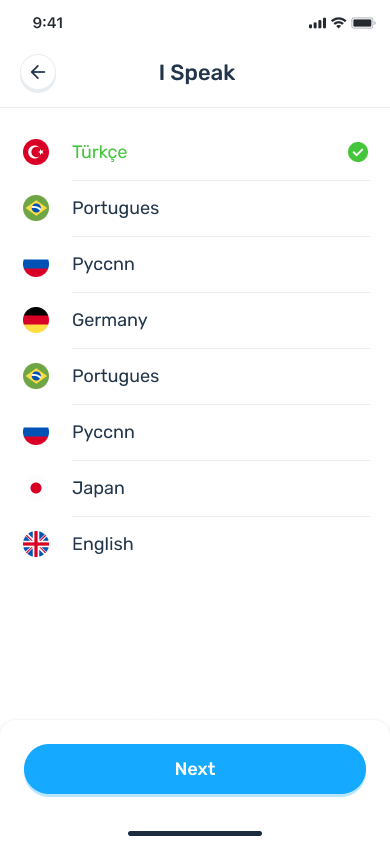Select the first Portugues entry
The width and height of the screenshot is (390, 844).
tap(196, 208)
